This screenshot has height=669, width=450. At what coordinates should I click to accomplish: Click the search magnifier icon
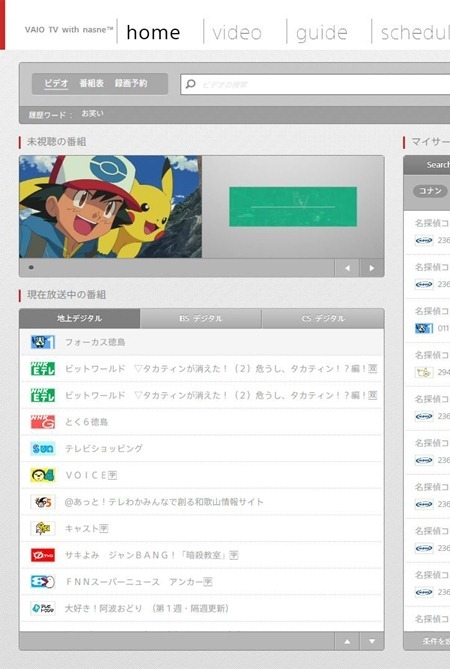191,84
